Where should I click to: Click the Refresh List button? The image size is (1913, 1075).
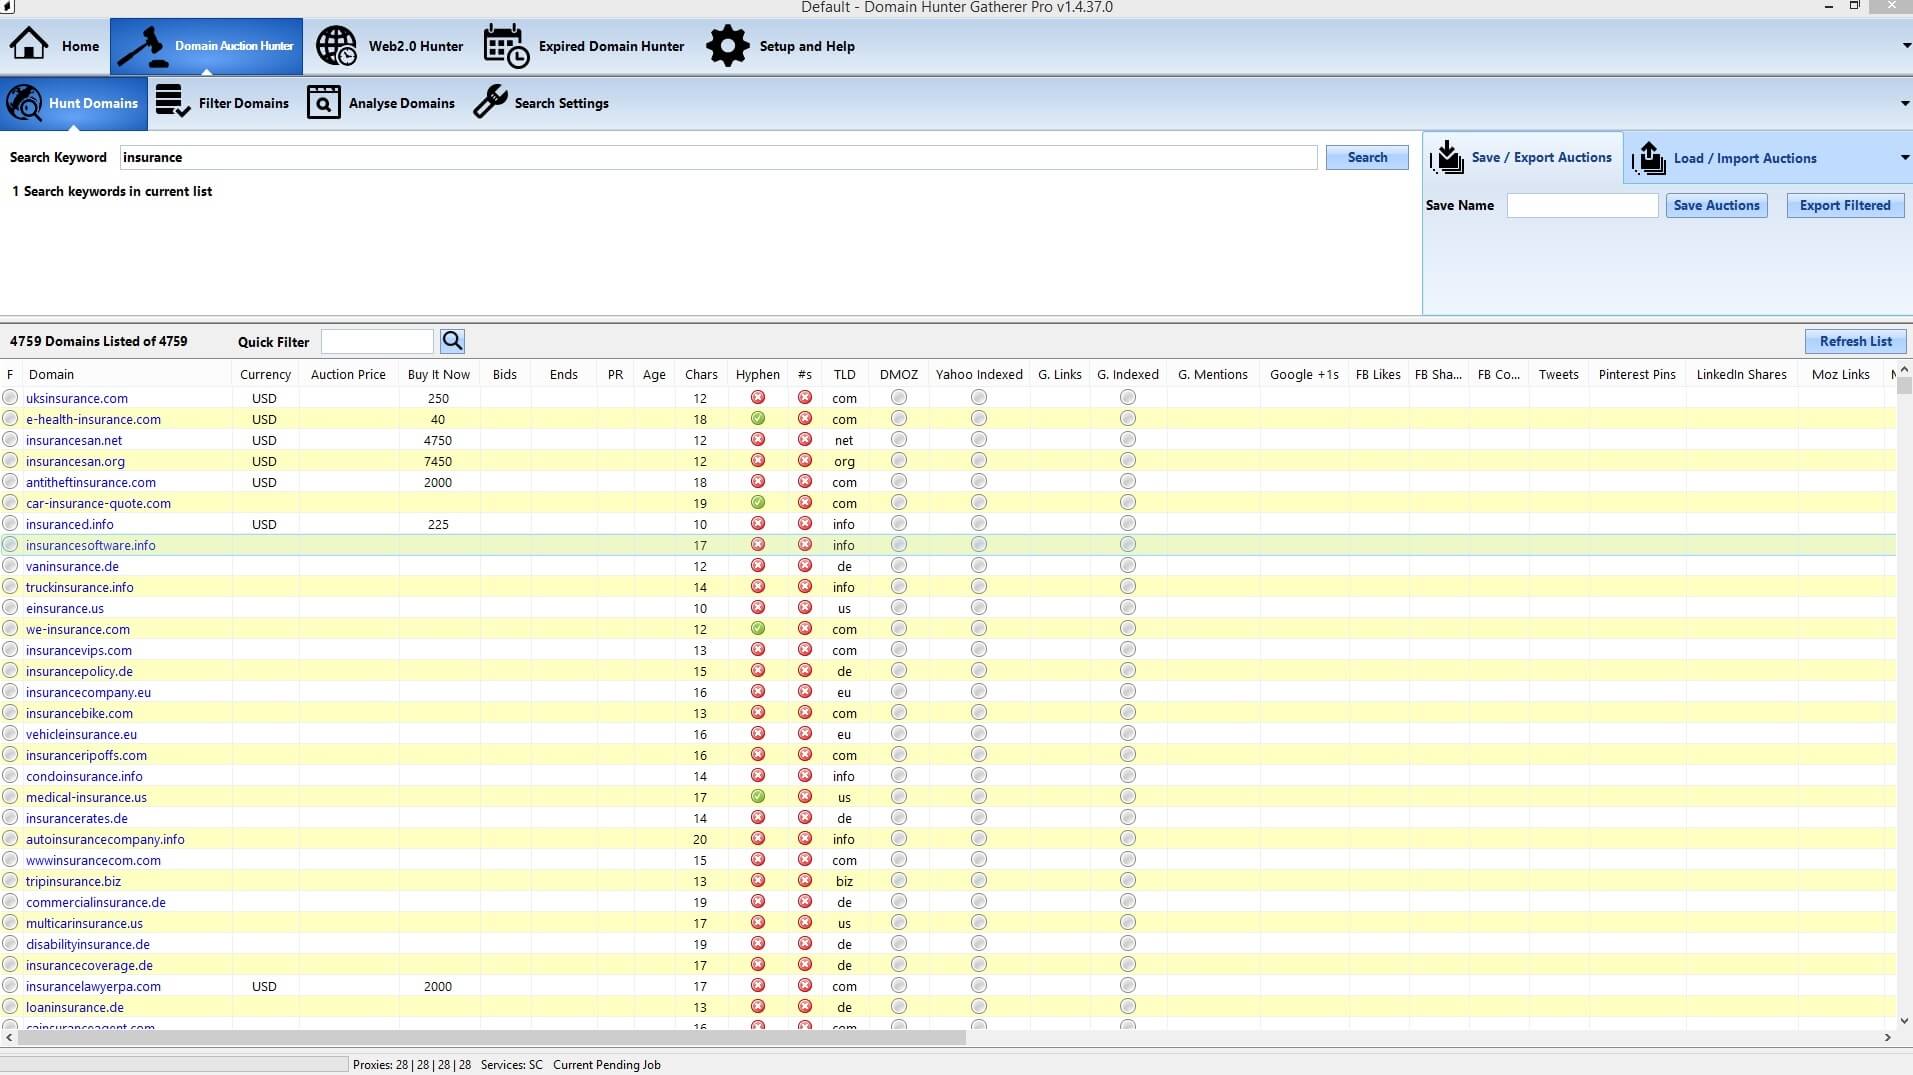pos(1854,341)
